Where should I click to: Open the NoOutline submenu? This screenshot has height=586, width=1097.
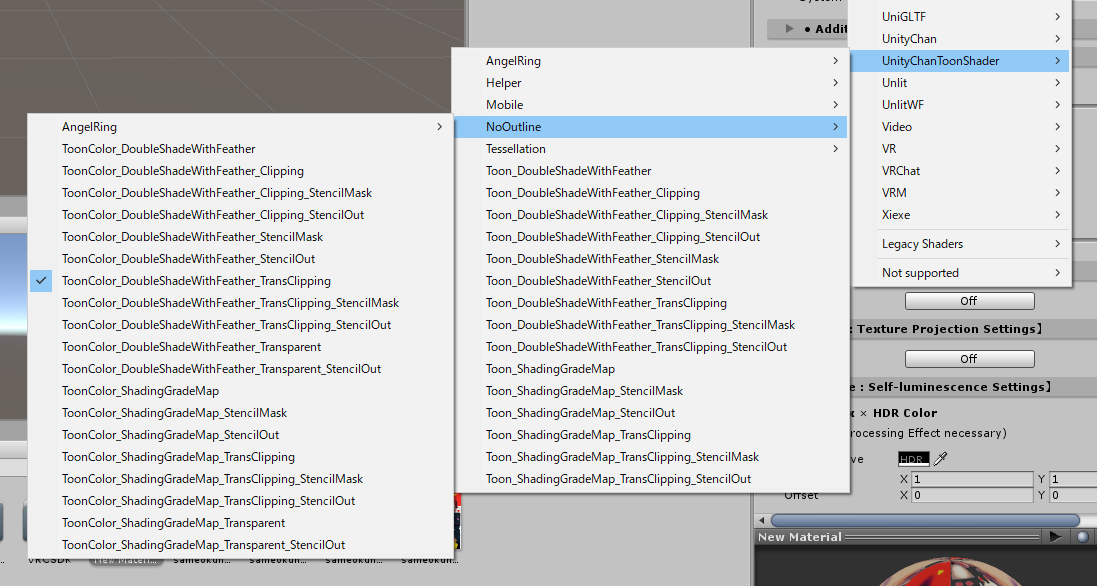pyautogui.click(x=651, y=127)
